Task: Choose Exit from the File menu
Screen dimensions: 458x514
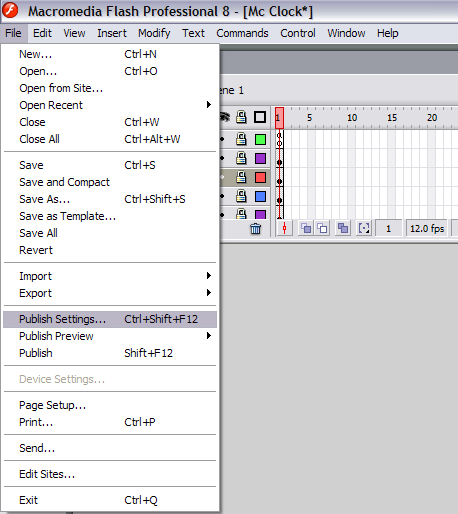Action: pos(110,500)
